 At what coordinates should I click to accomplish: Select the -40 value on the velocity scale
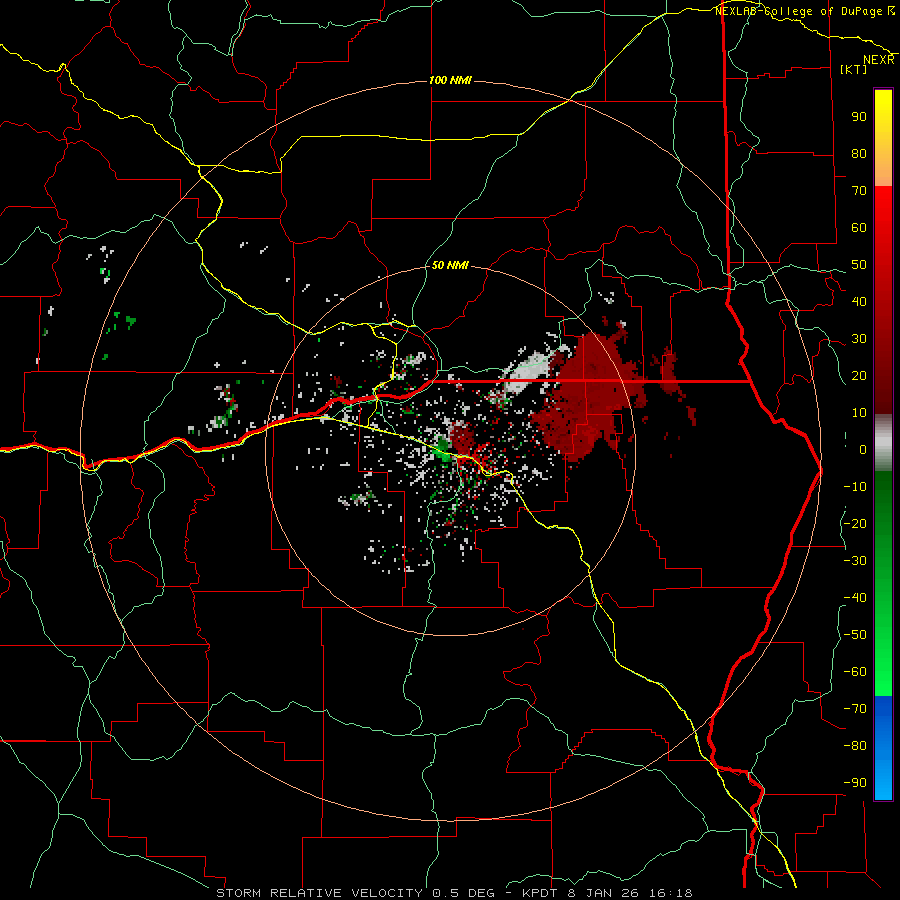[x=855, y=598]
